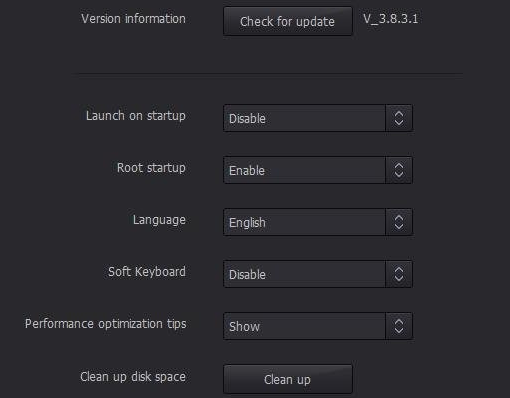
Task: Open the Root startup combo box showing Enable
Action: (318, 170)
